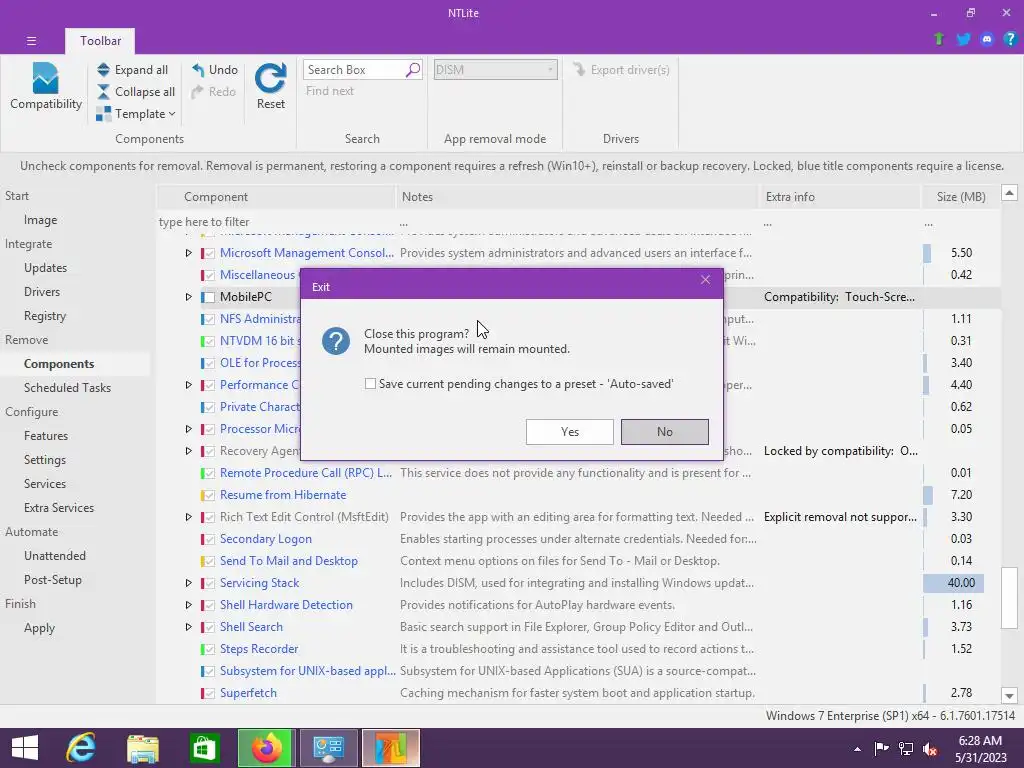
Task: Expand the Shell Search row
Action: [x=188, y=627]
